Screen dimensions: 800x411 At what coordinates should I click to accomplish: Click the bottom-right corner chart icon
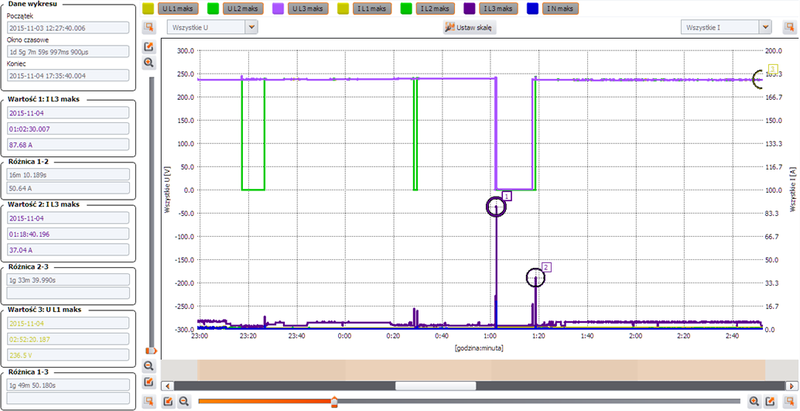pyautogui.click(x=792, y=401)
